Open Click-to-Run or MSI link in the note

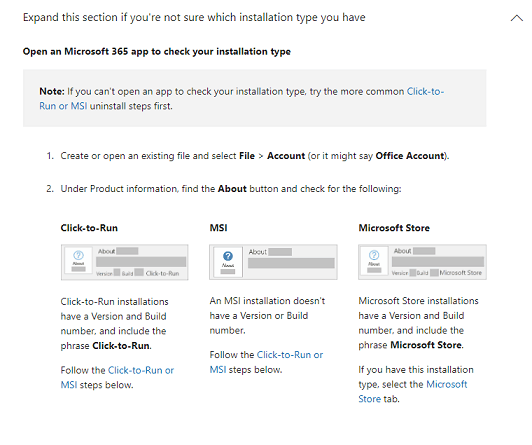pos(242,99)
